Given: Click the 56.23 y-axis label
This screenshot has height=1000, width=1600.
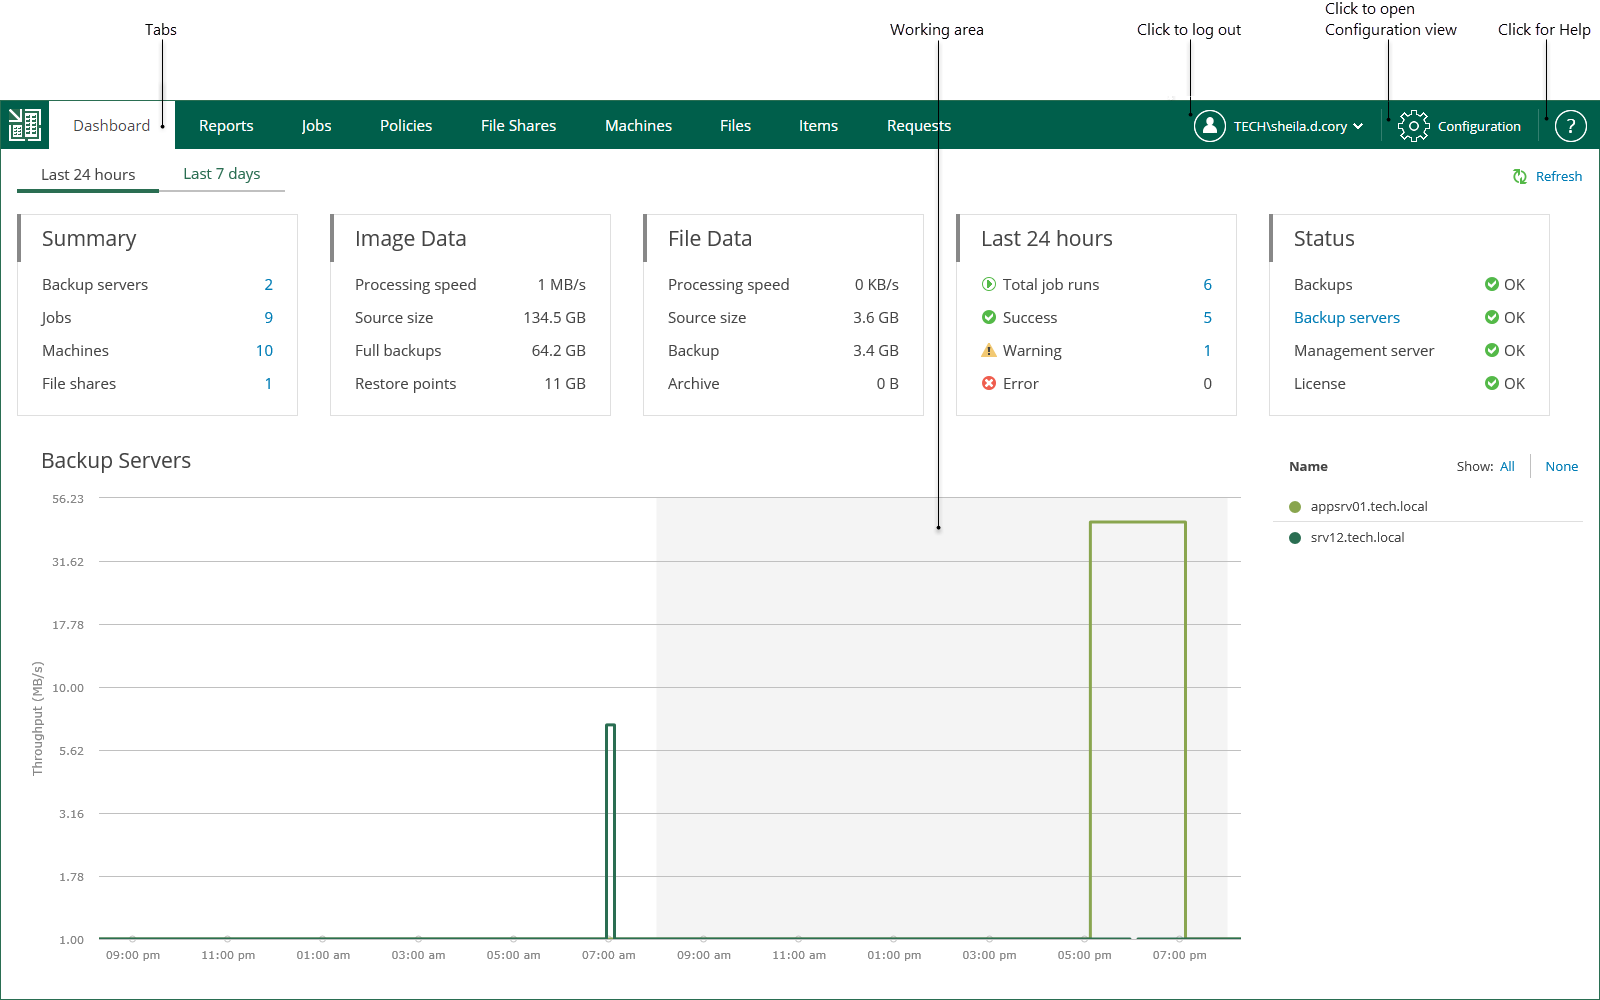Looking at the screenshot, I should (68, 499).
